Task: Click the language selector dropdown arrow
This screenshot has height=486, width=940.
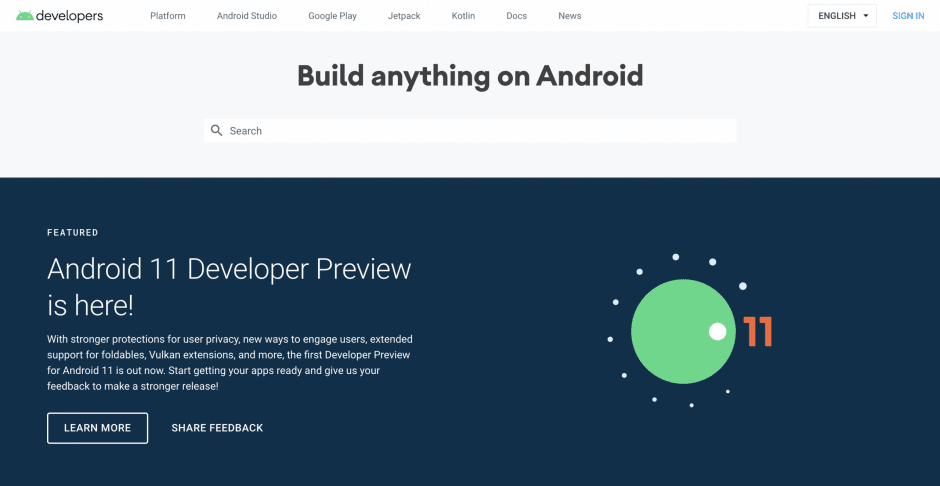Action: click(865, 16)
